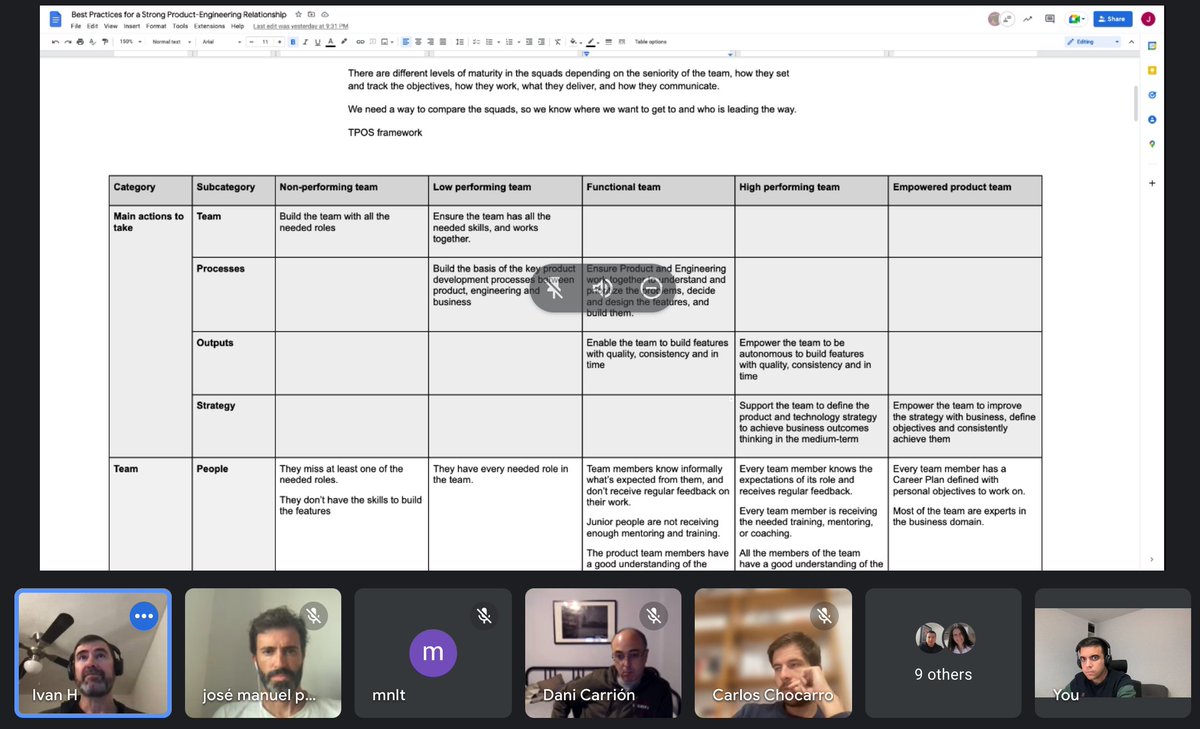
Task: Open the Edit menu
Action: tap(90, 26)
